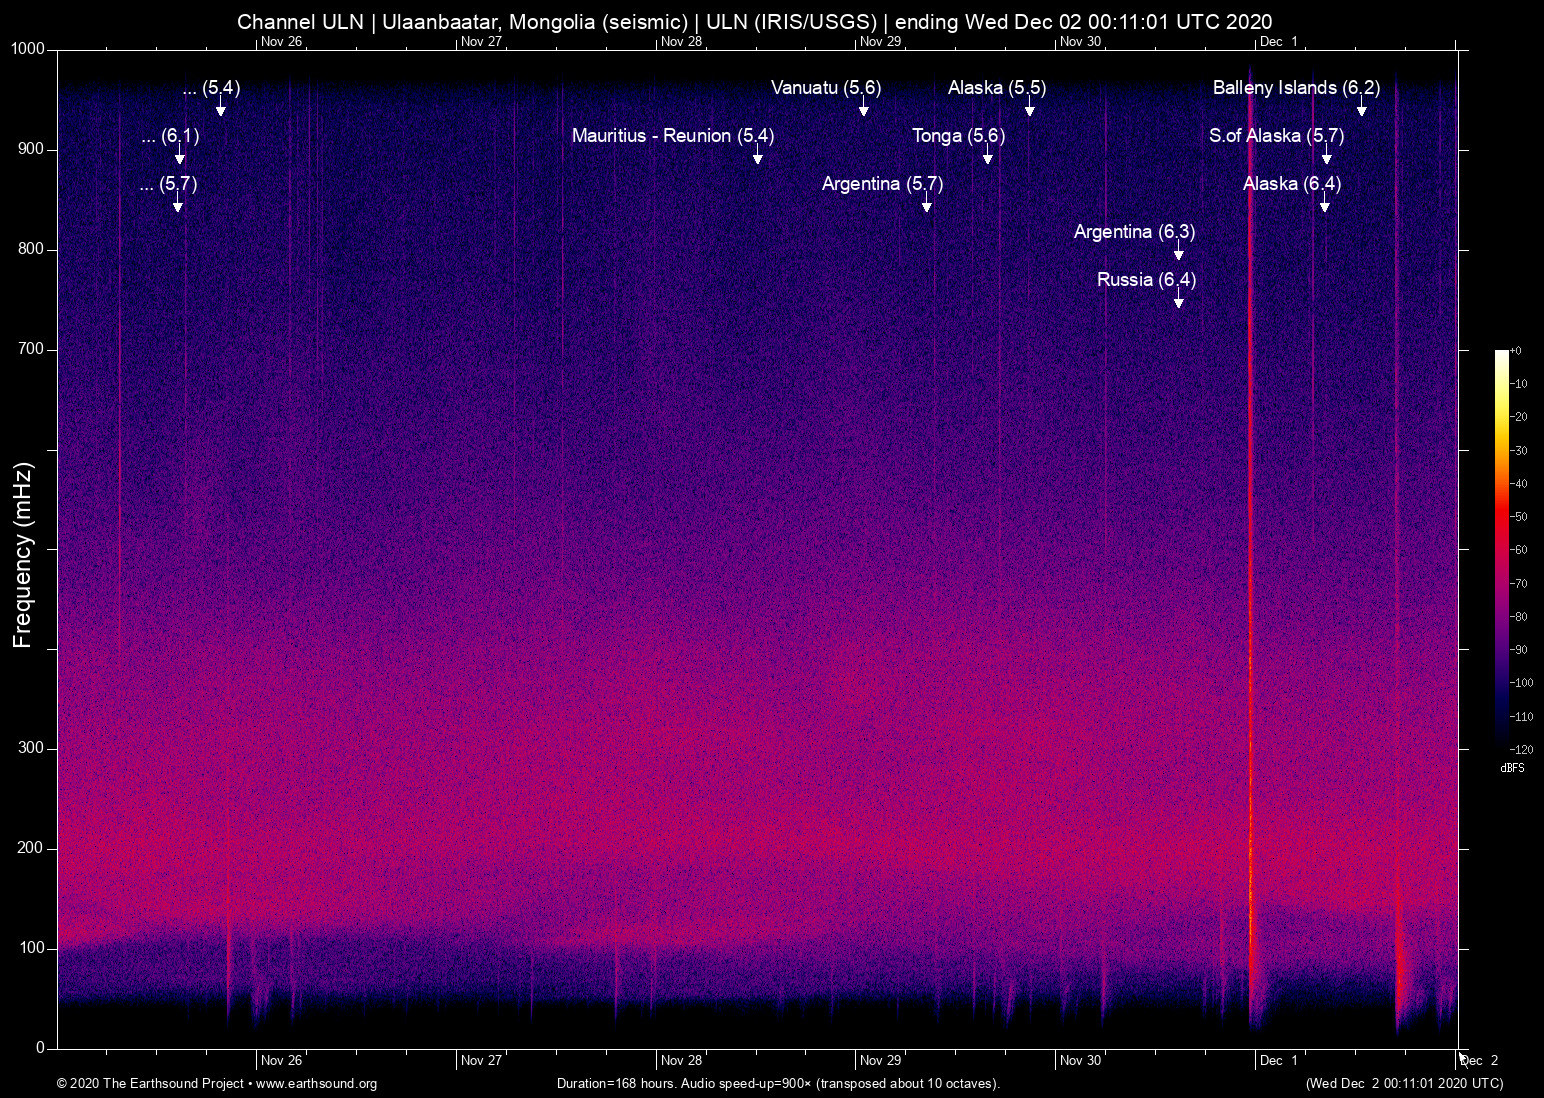Screen dimensions: 1544x1098
Task: Select the arrow below Russia (6.4)
Action: [x=1179, y=301]
